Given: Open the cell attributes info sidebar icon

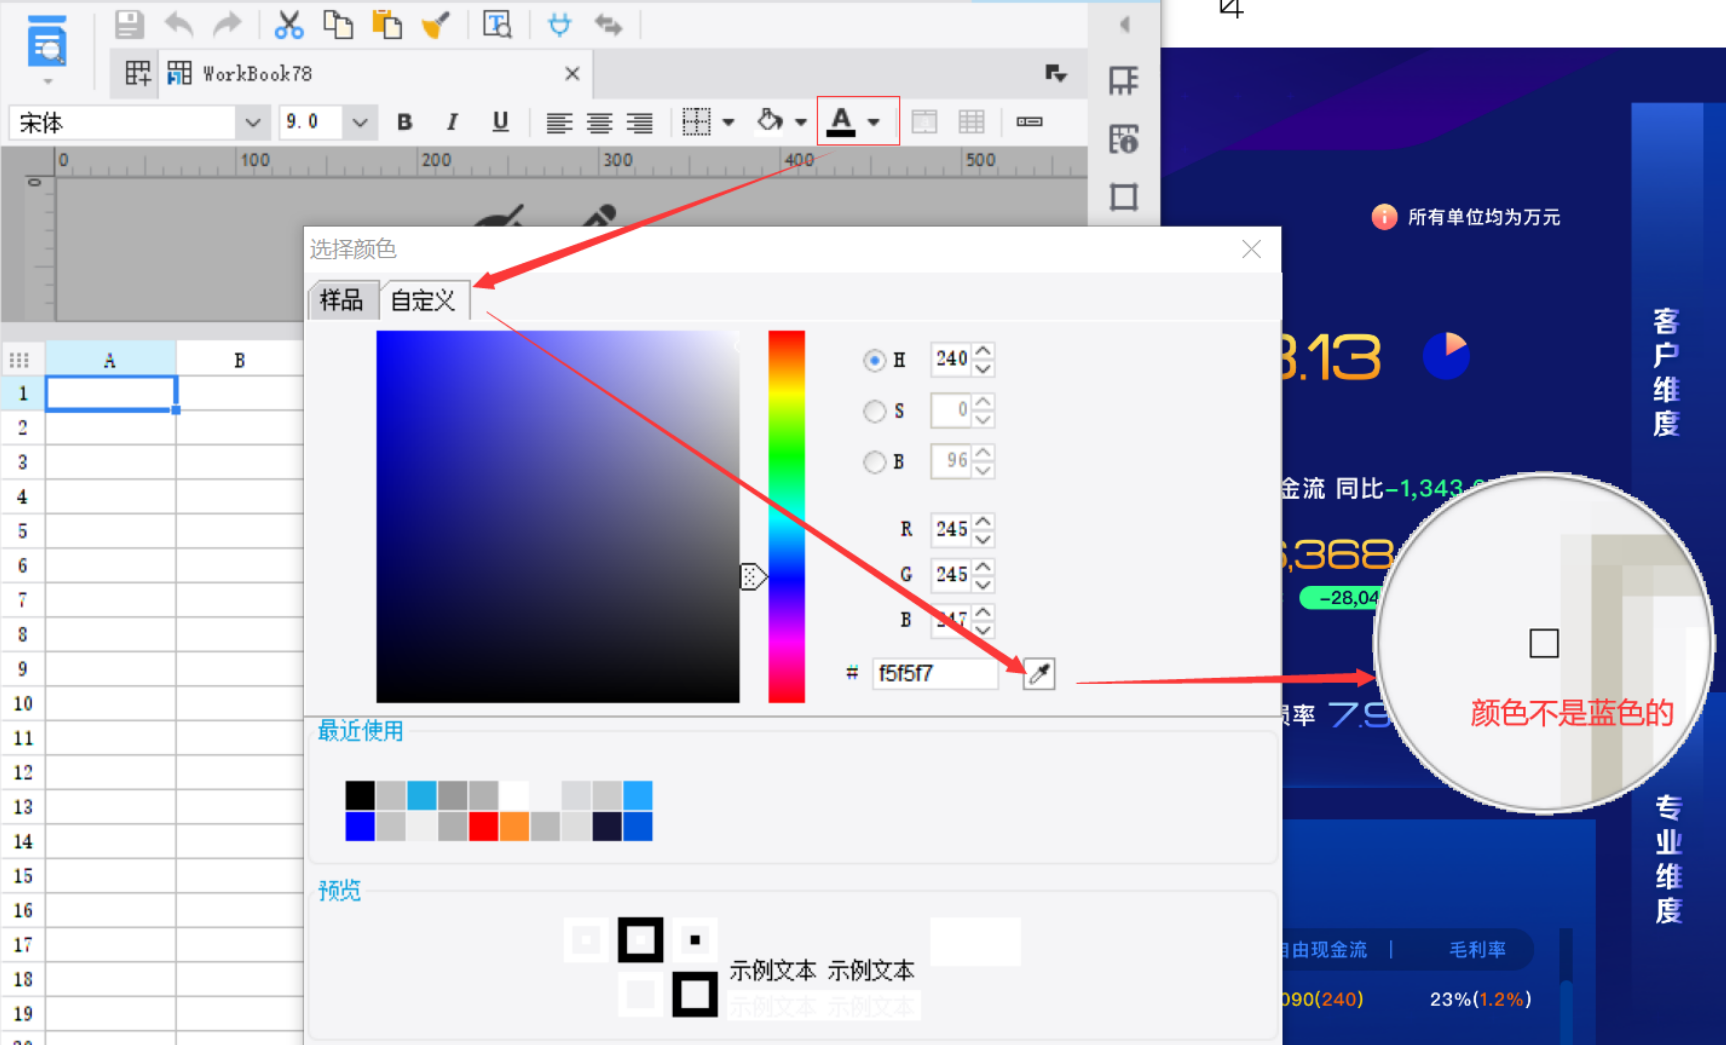Looking at the screenshot, I should click(x=1124, y=138).
